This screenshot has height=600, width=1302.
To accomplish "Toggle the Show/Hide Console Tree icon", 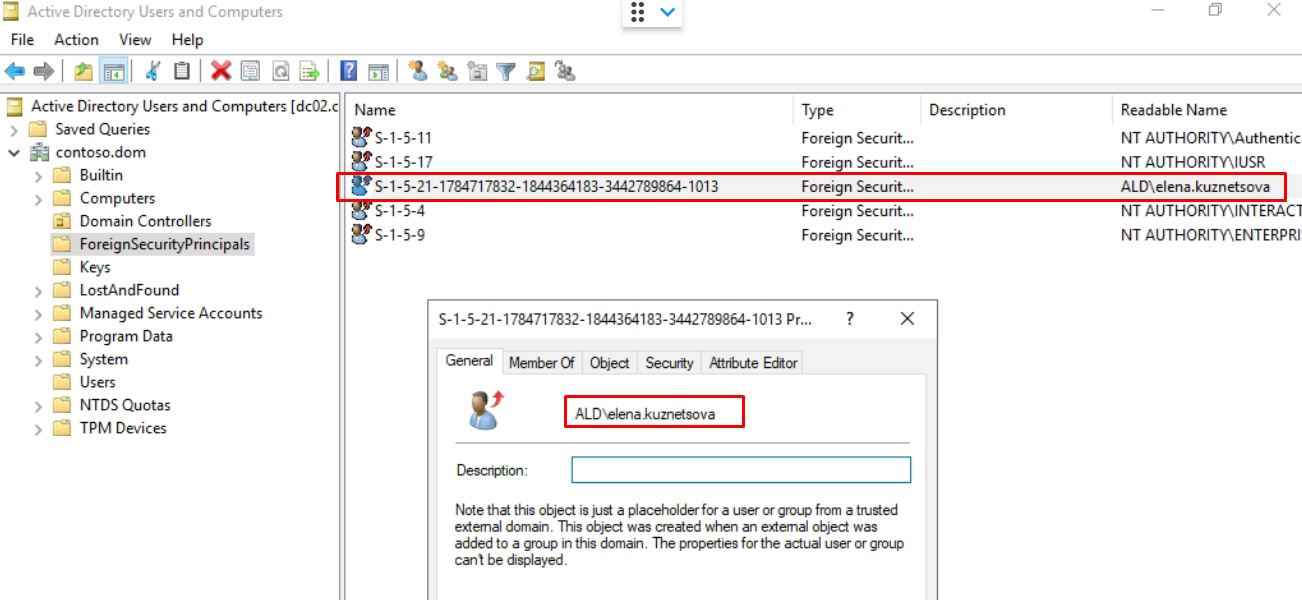I will point(114,71).
